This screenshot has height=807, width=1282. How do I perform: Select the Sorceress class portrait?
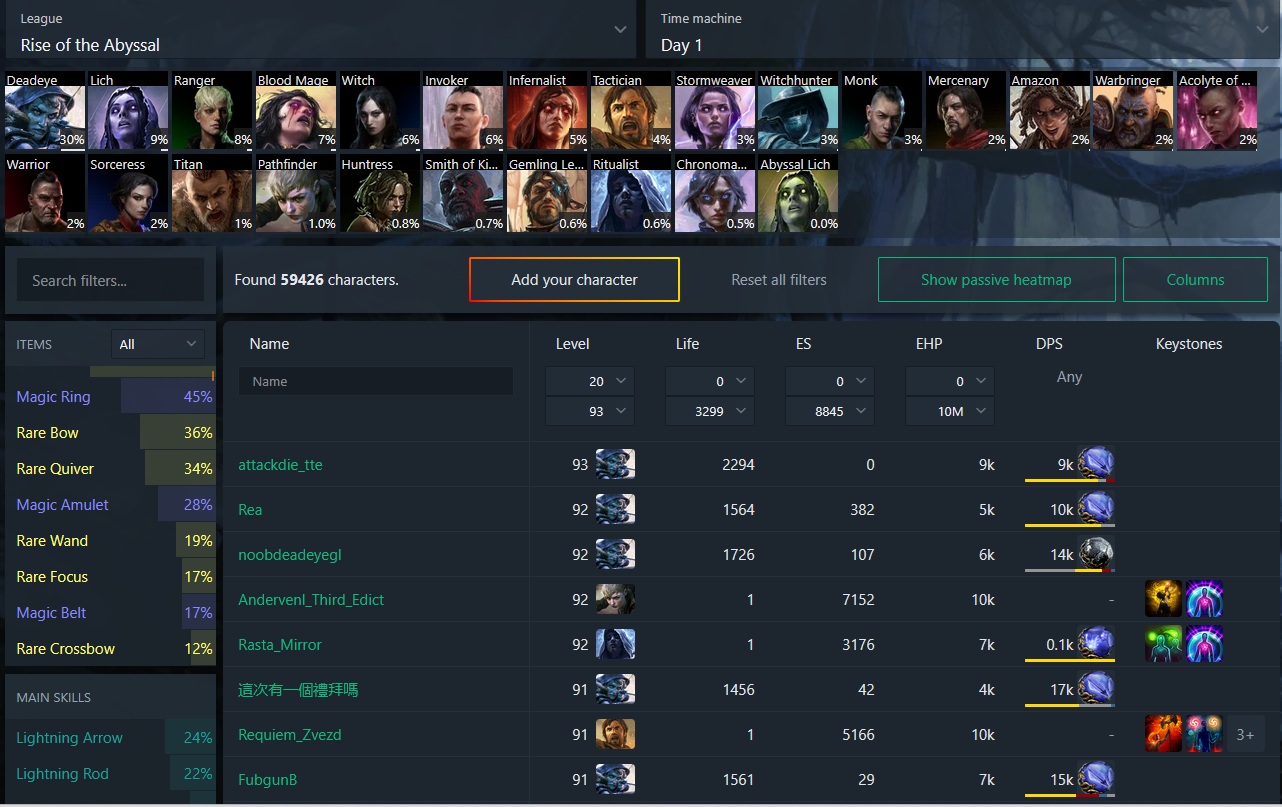click(x=129, y=194)
